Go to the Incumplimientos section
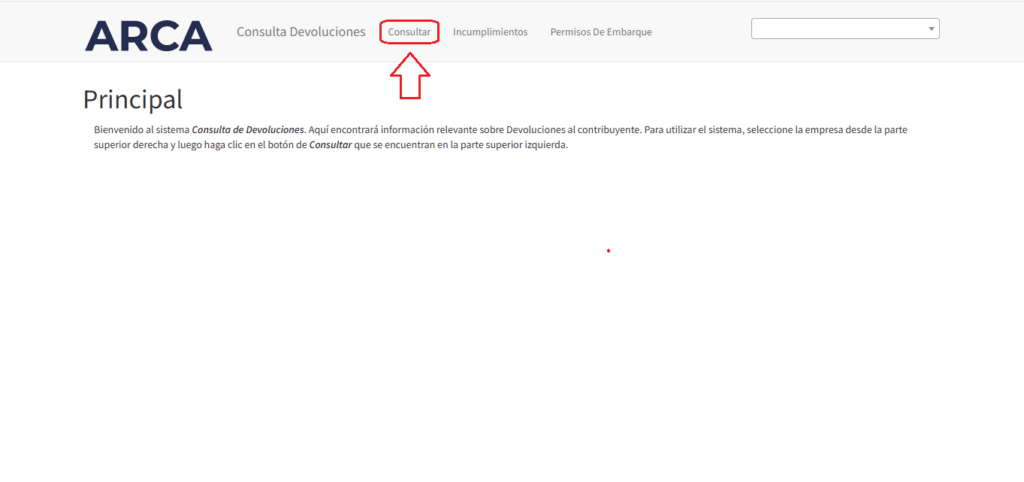Image resolution: width=1024 pixels, height=482 pixels. click(x=490, y=32)
